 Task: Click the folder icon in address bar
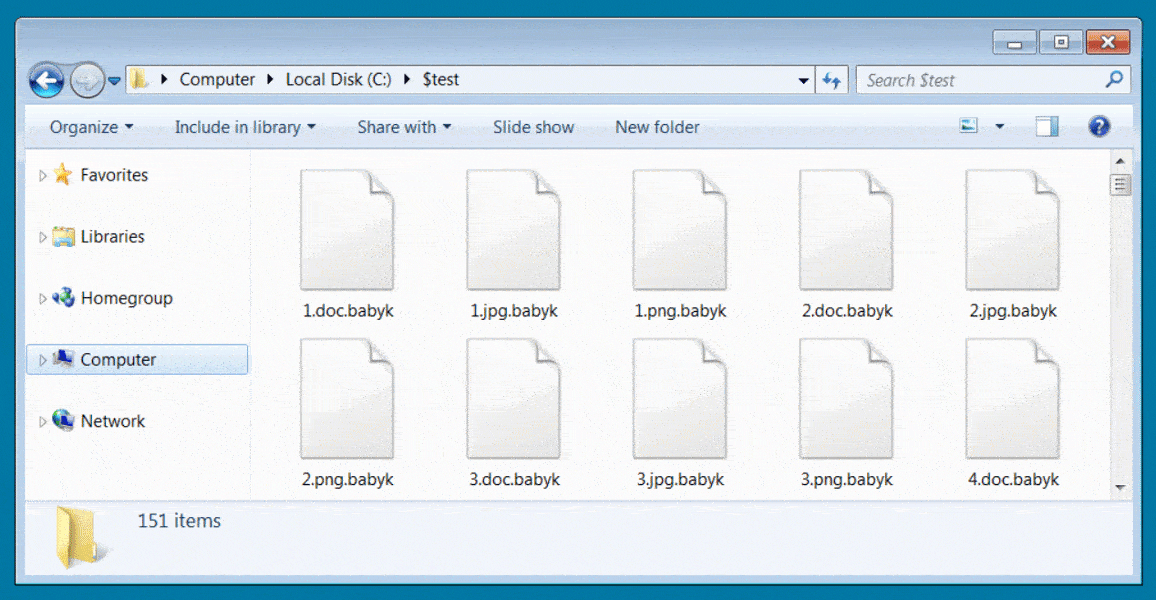pos(139,79)
